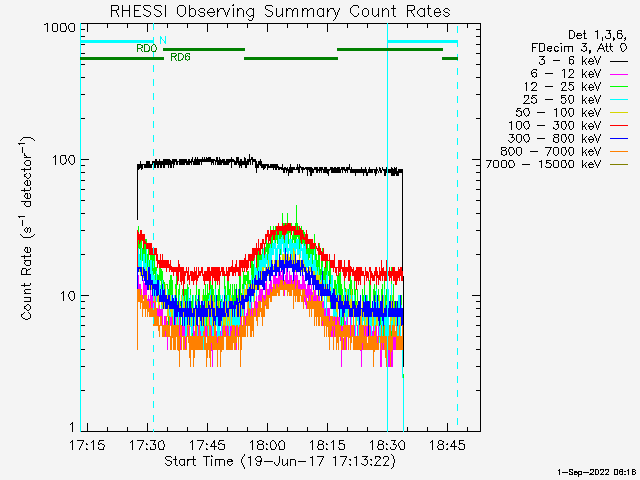Click the '18:30' time tick label
The width and height of the screenshot is (640, 480).
[x=387, y=445]
